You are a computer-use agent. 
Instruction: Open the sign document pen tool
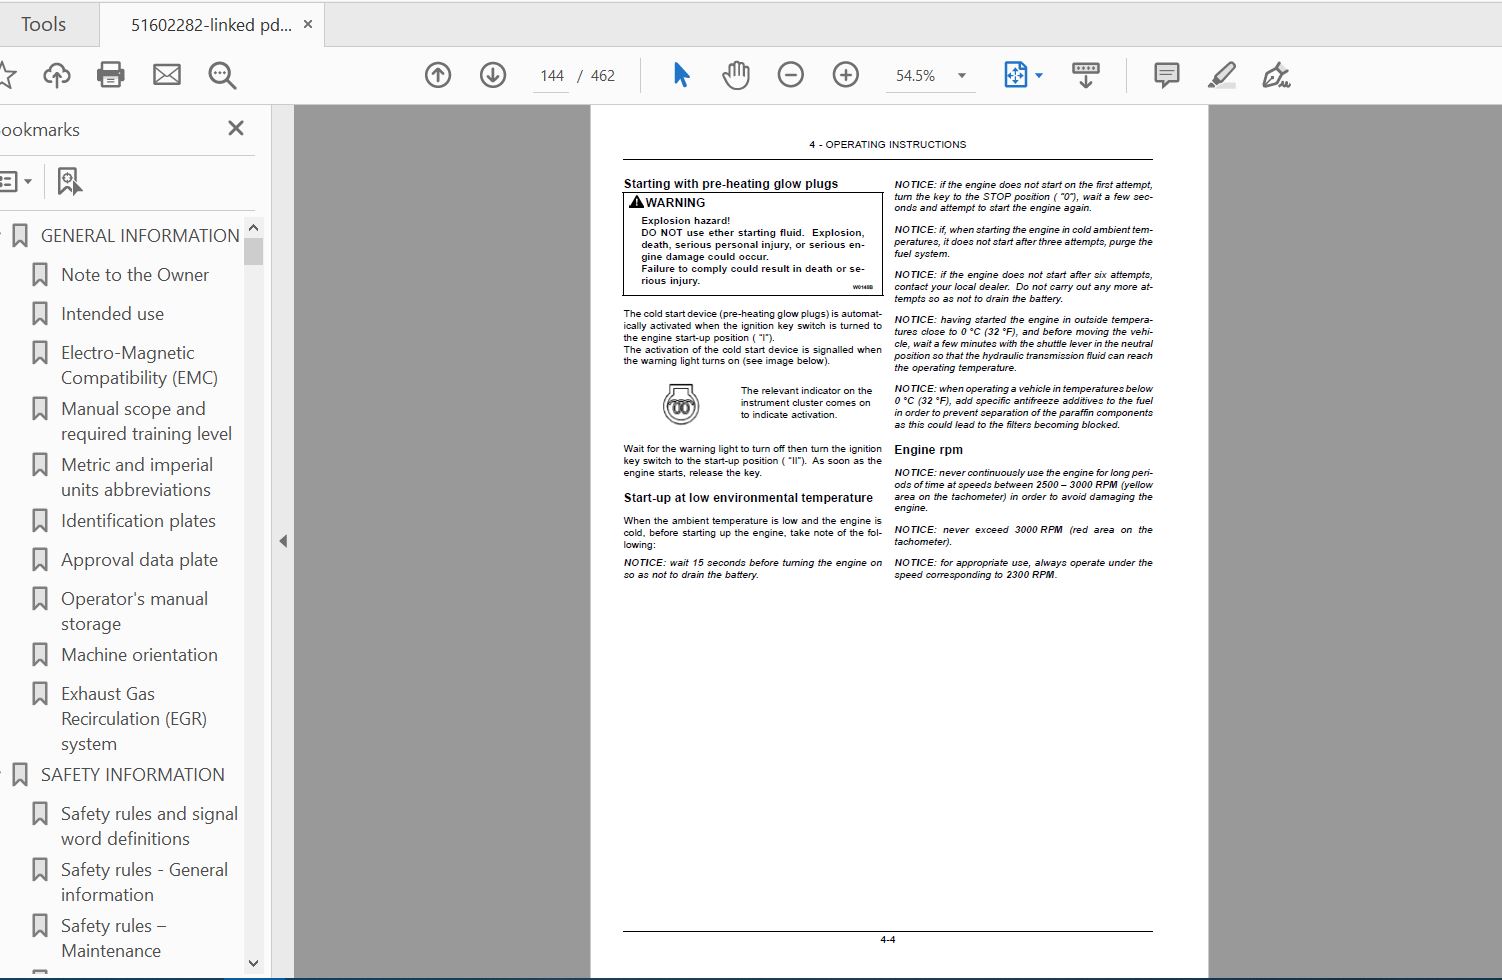click(1276, 75)
